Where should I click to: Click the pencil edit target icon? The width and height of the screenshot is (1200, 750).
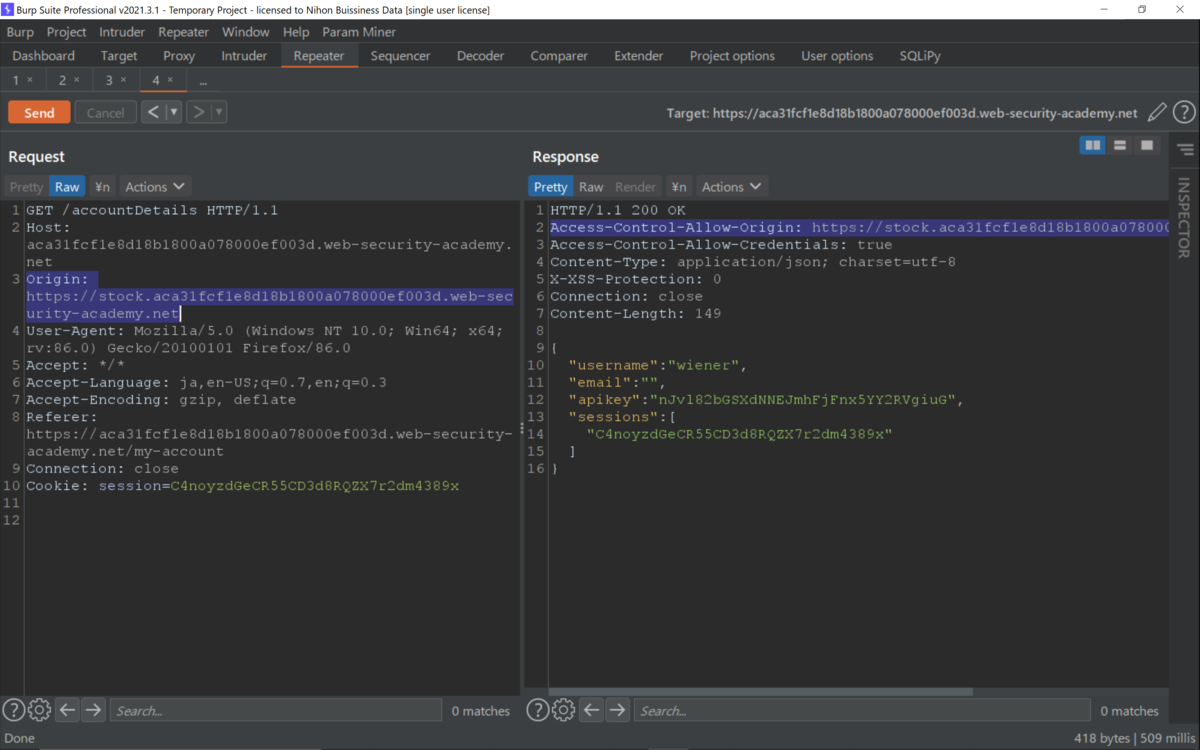coord(1157,113)
